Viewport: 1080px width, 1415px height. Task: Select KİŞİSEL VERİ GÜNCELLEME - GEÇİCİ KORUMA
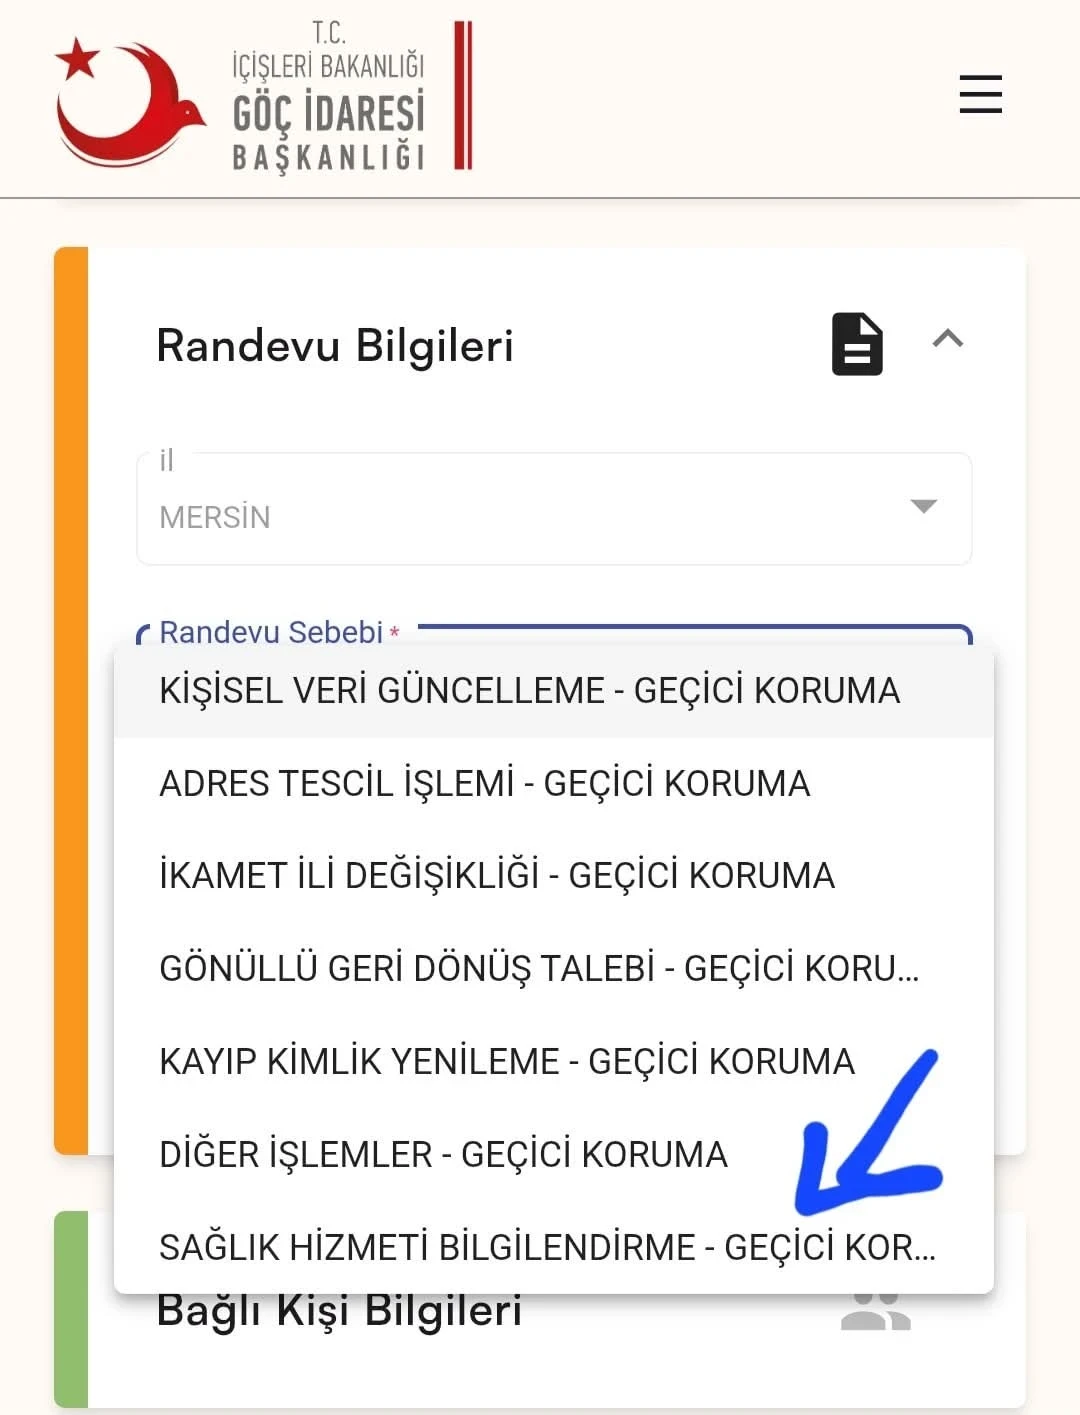(529, 691)
